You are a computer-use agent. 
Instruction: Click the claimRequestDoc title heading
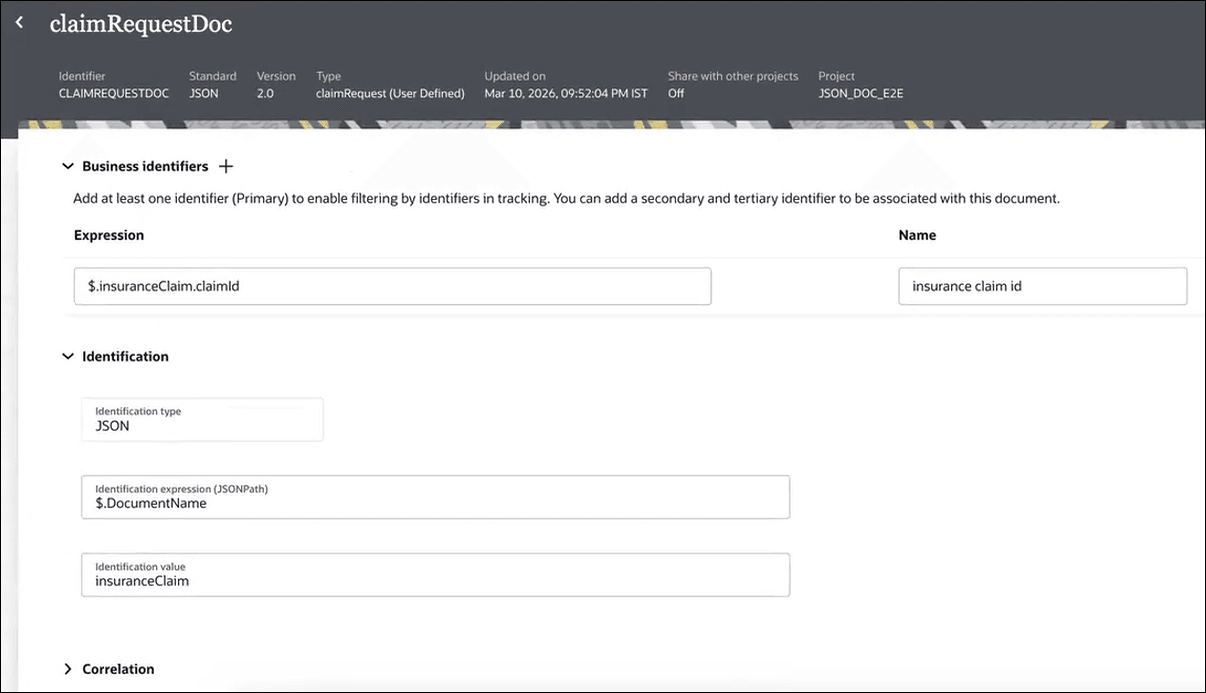140,22
